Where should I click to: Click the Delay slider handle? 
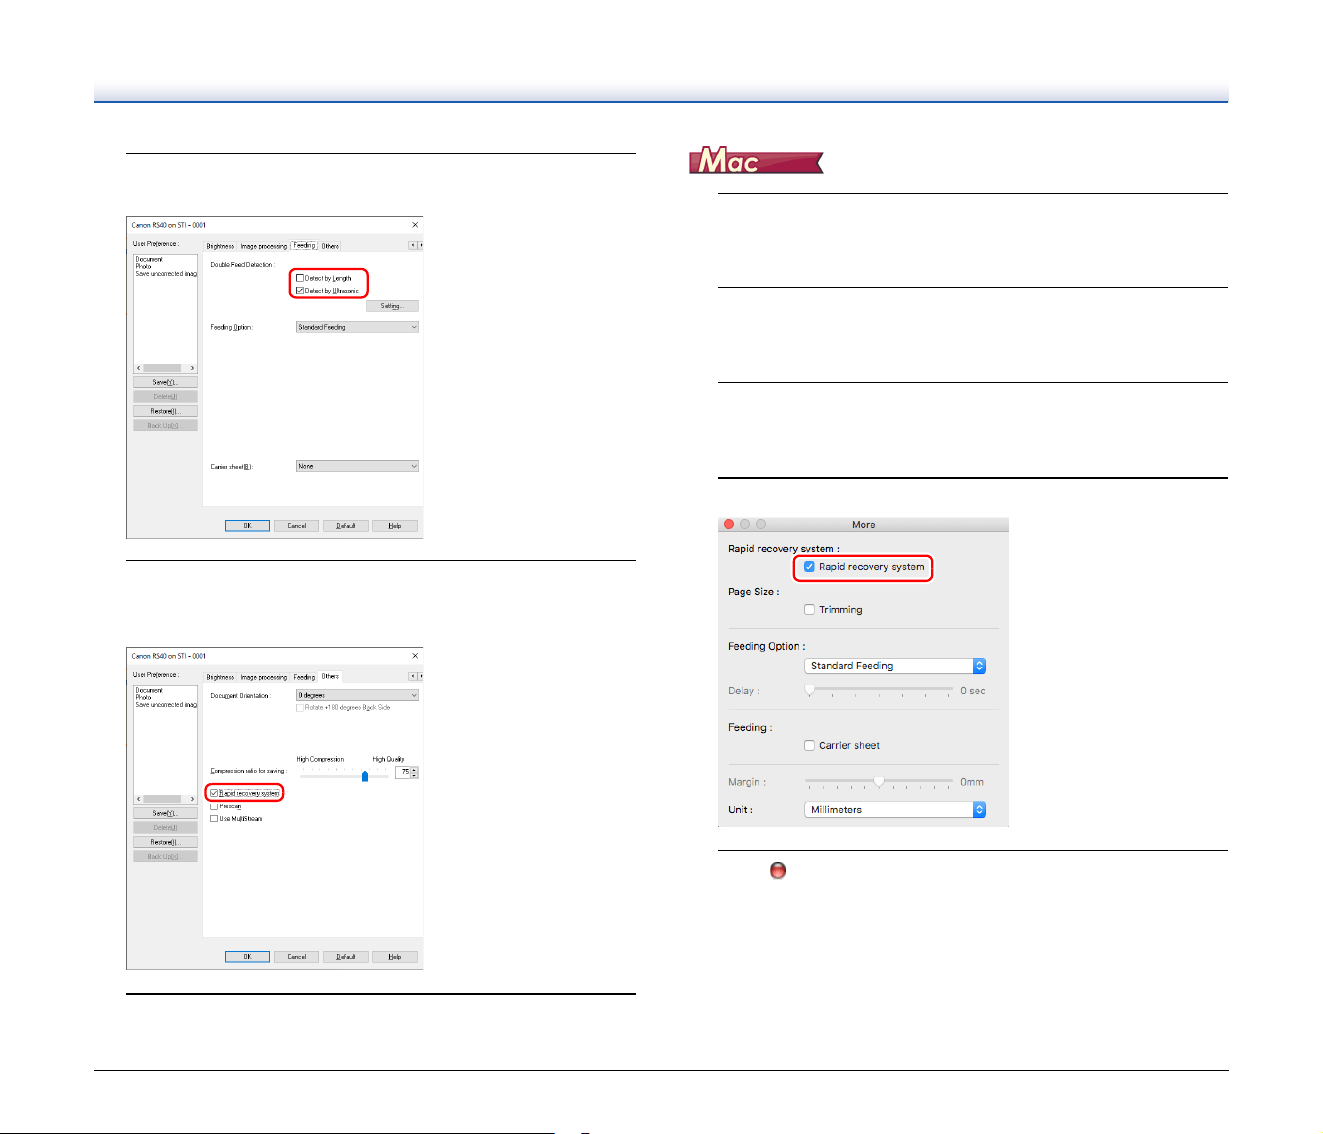(x=810, y=690)
